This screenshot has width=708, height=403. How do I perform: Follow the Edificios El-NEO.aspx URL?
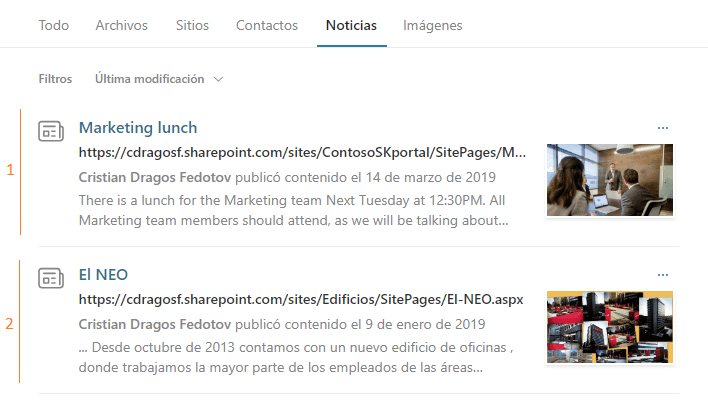[x=301, y=300]
